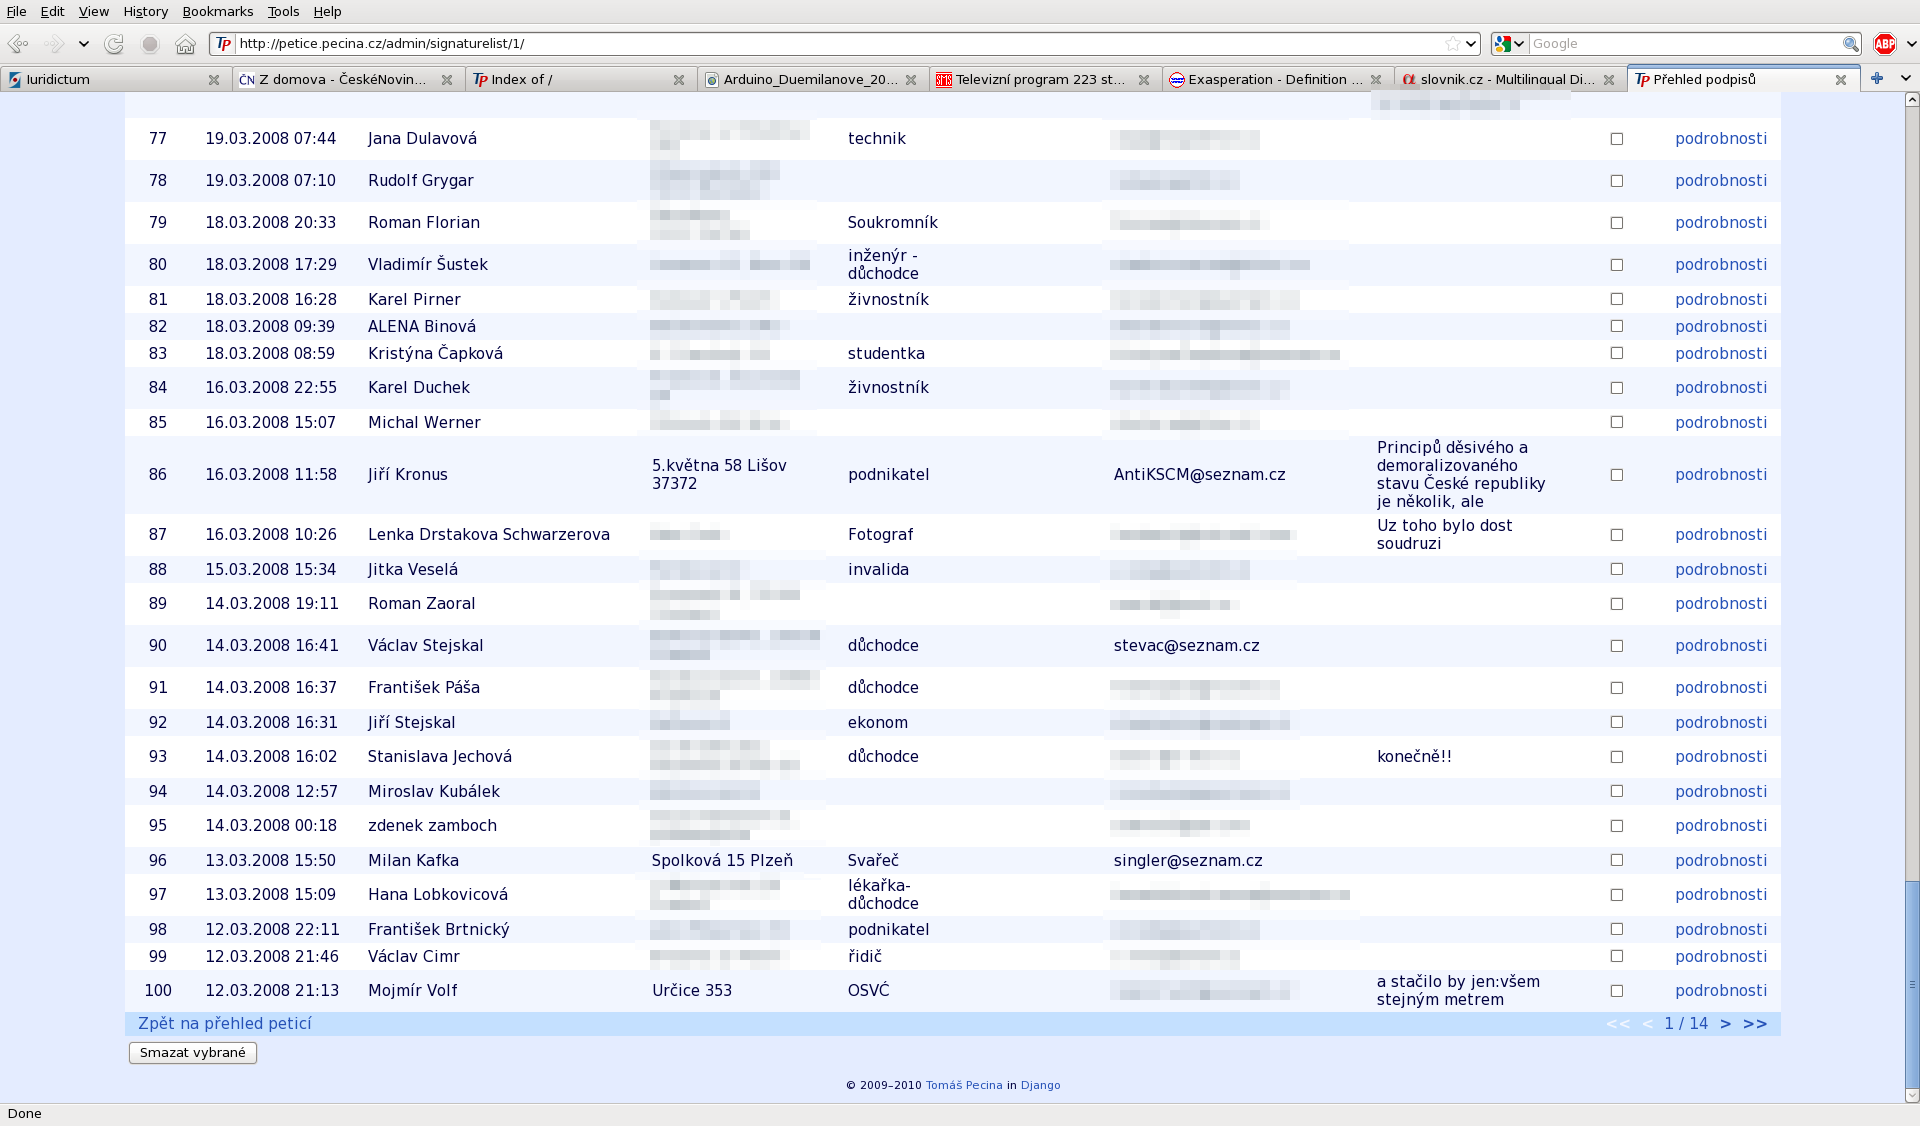
Task: Open the Tomáš Pecina footer link
Action: pos(964,1085)
